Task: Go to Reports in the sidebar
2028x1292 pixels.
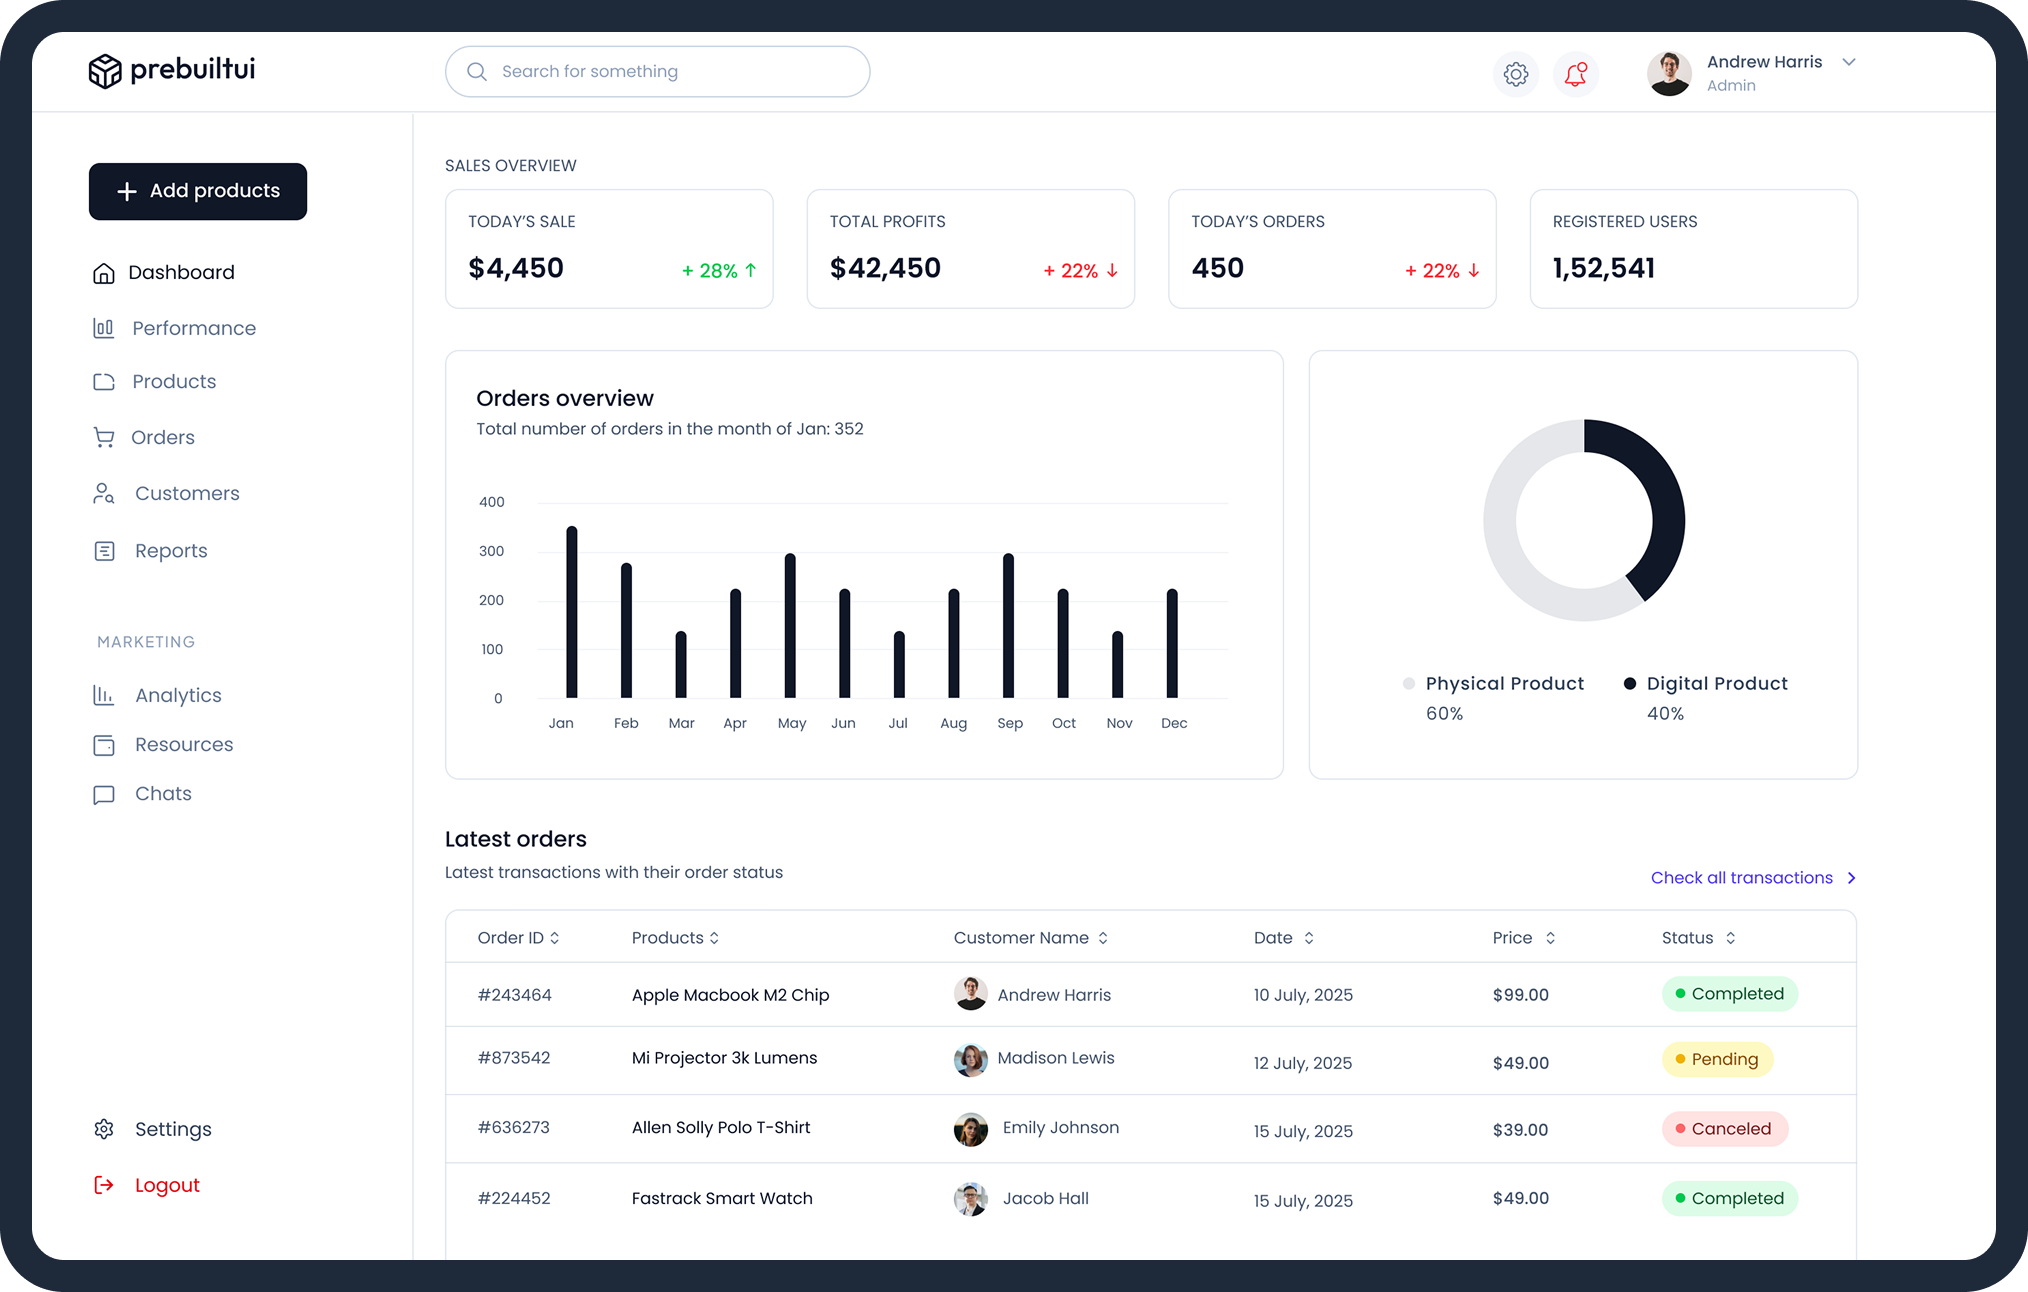Action: click(x=171, y=551)
